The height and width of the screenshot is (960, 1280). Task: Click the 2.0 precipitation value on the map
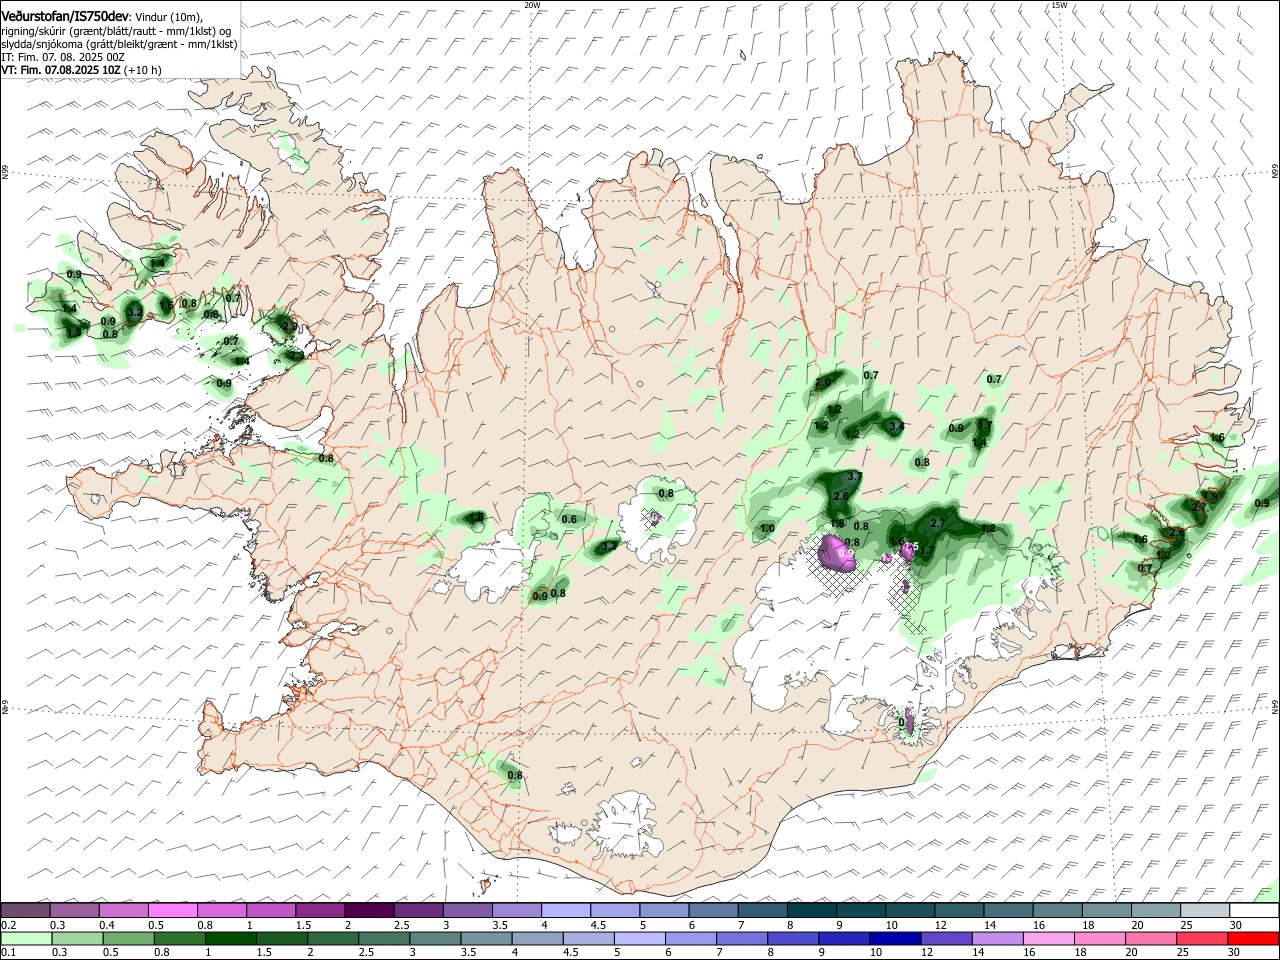823,383
